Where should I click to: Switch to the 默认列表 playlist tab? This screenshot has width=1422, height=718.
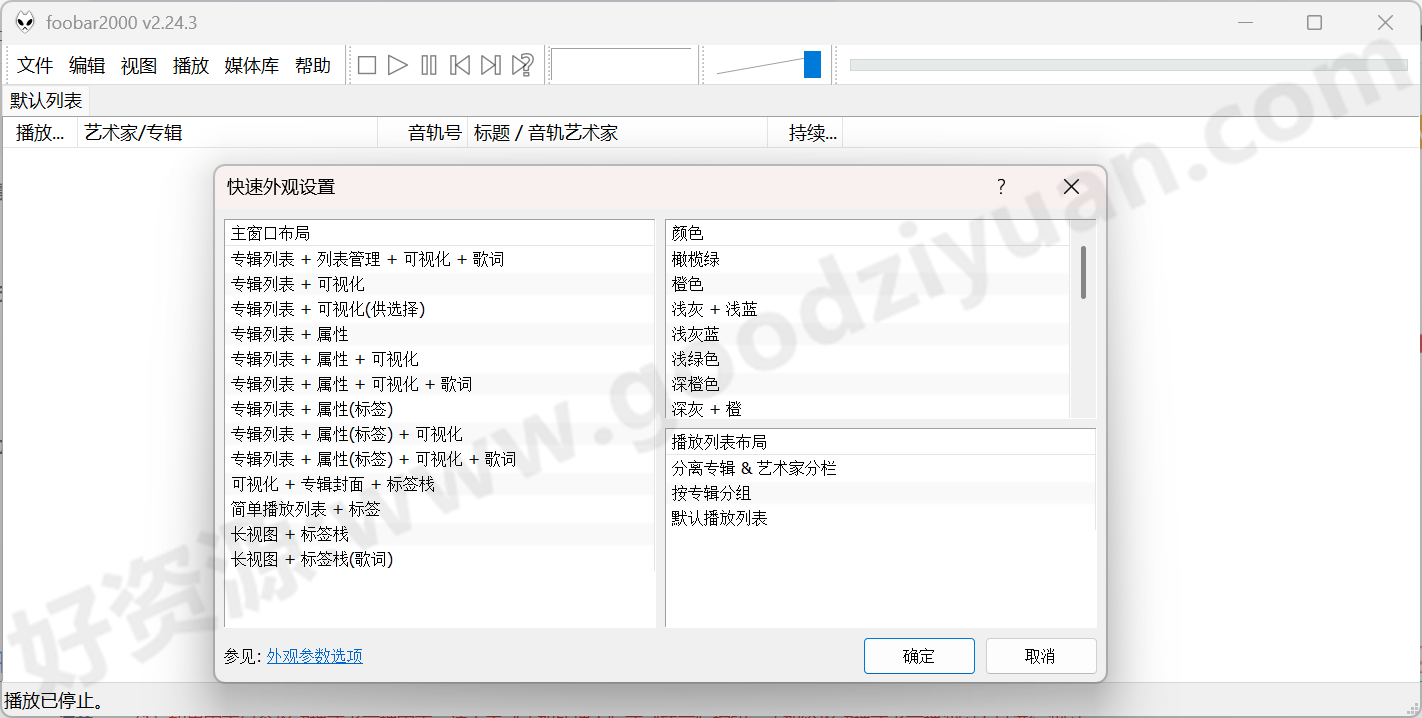pyautogui.click(x=44, y=100)
